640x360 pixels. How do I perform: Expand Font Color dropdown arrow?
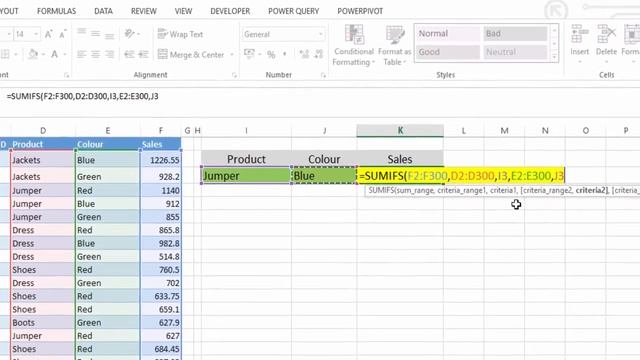64,54
